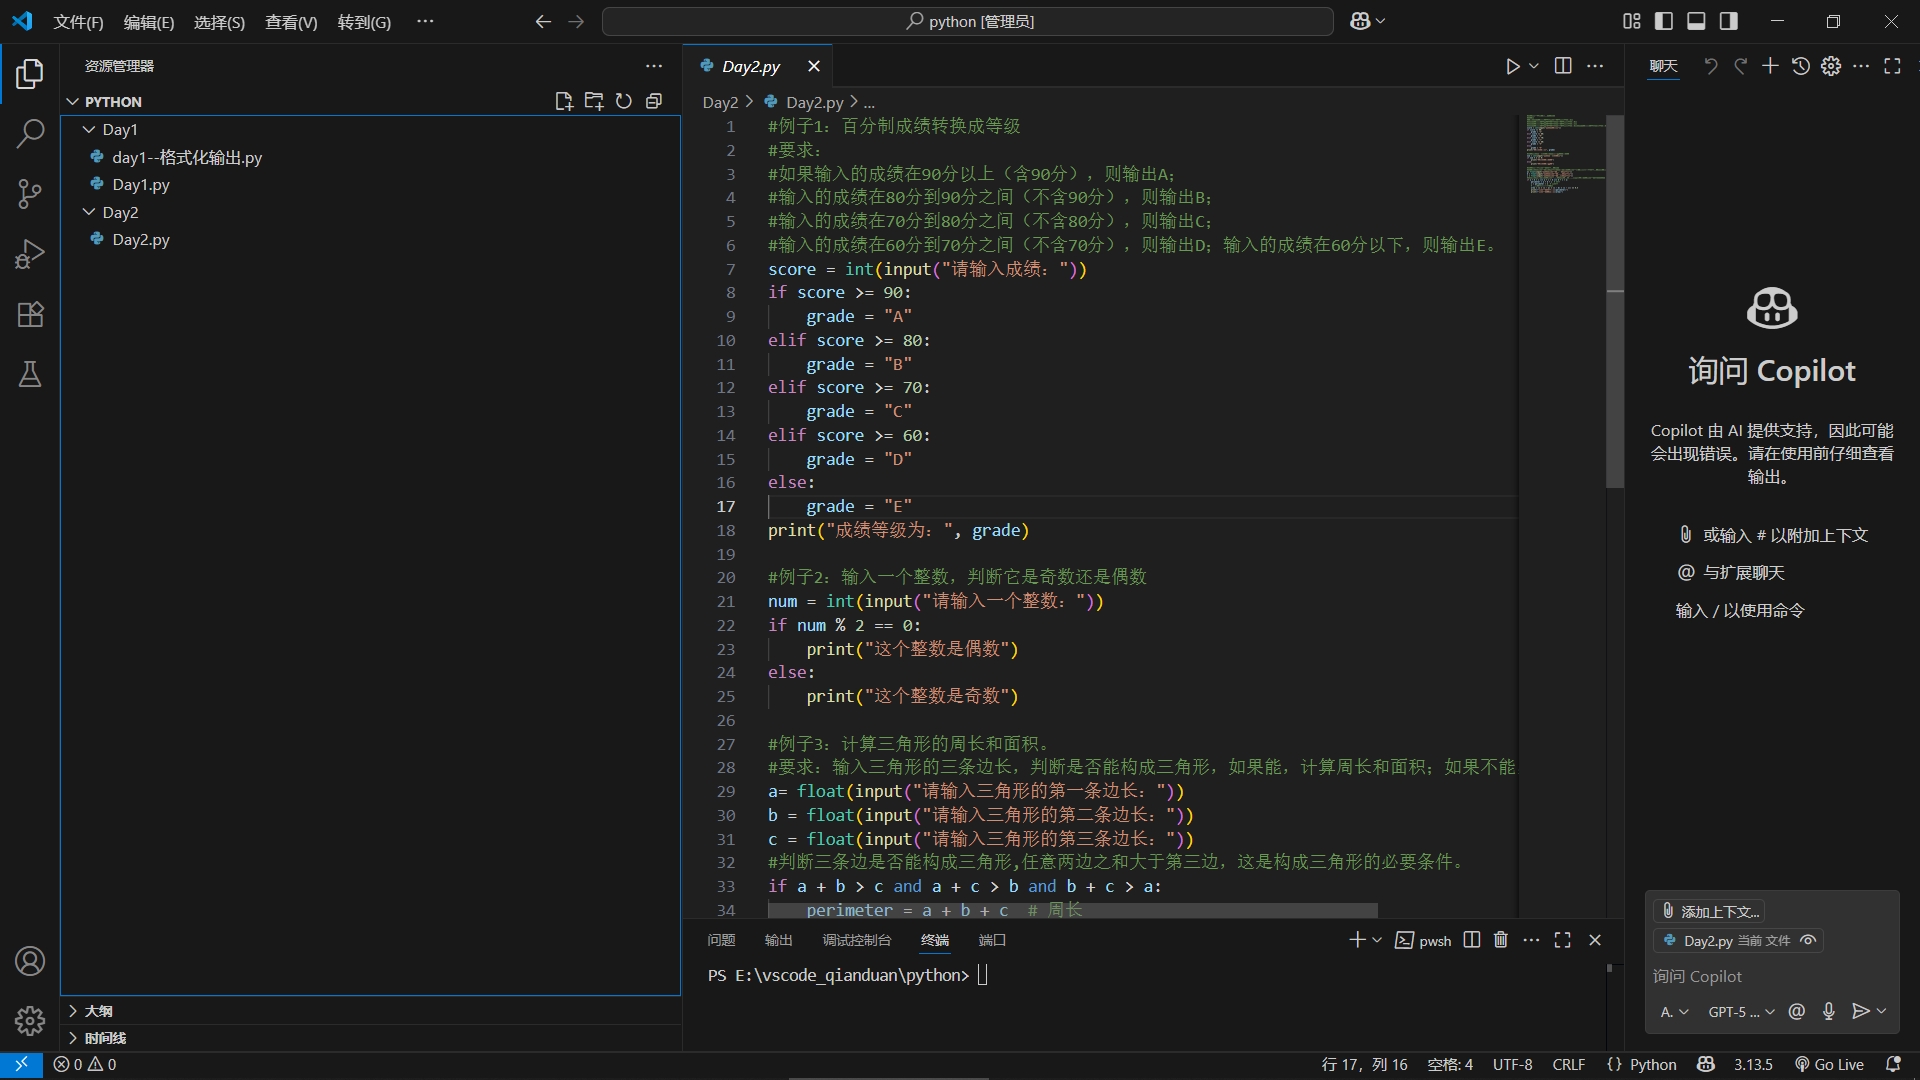
Task: Toggle the secondary side bar layout button
Action: tap(1728, 21)
